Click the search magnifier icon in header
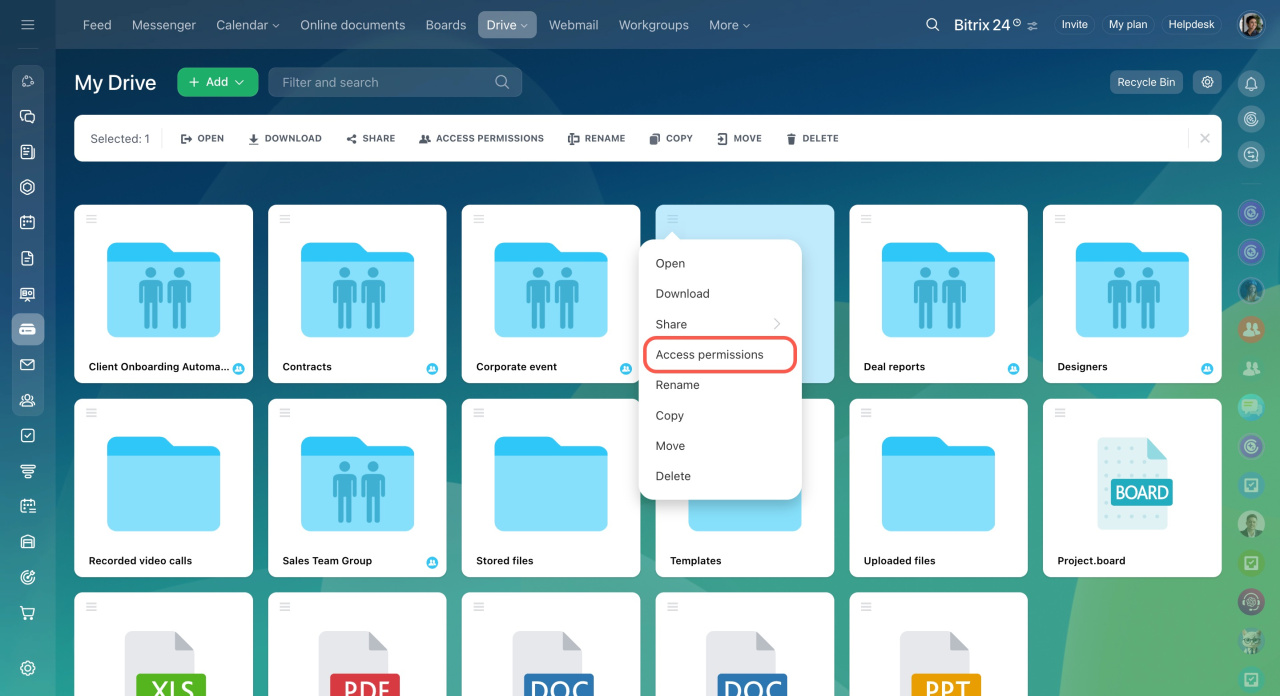Viewport: 1280px width, 696px height. (x=932, y=25)
